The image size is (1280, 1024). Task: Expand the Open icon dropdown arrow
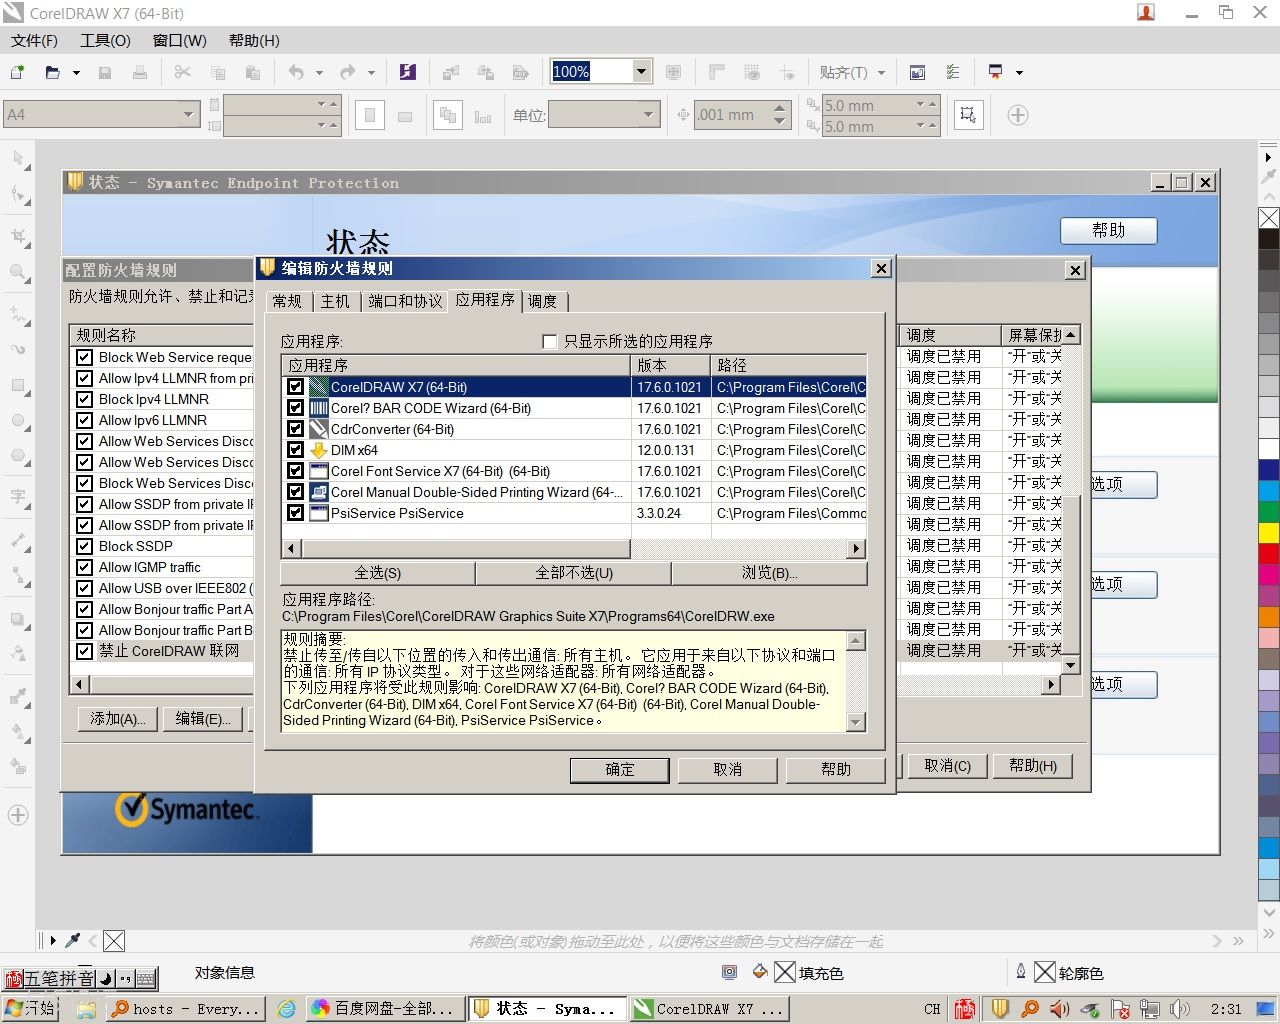76,72
